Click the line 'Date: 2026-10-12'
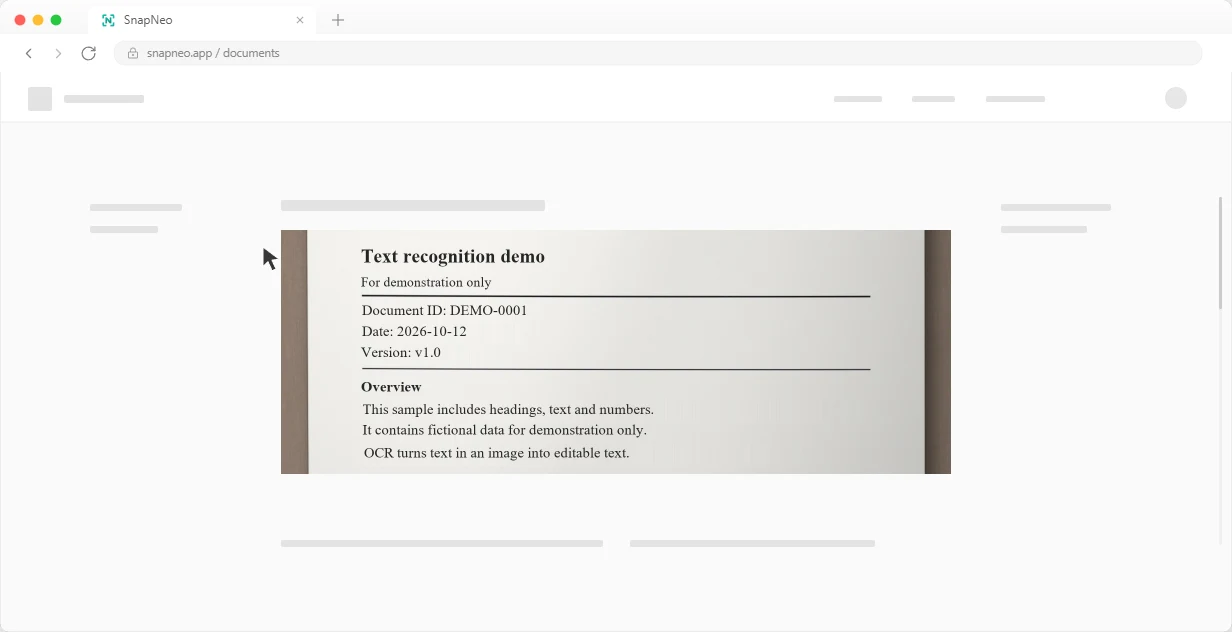The image size is (1232, 632). point(414,331)
